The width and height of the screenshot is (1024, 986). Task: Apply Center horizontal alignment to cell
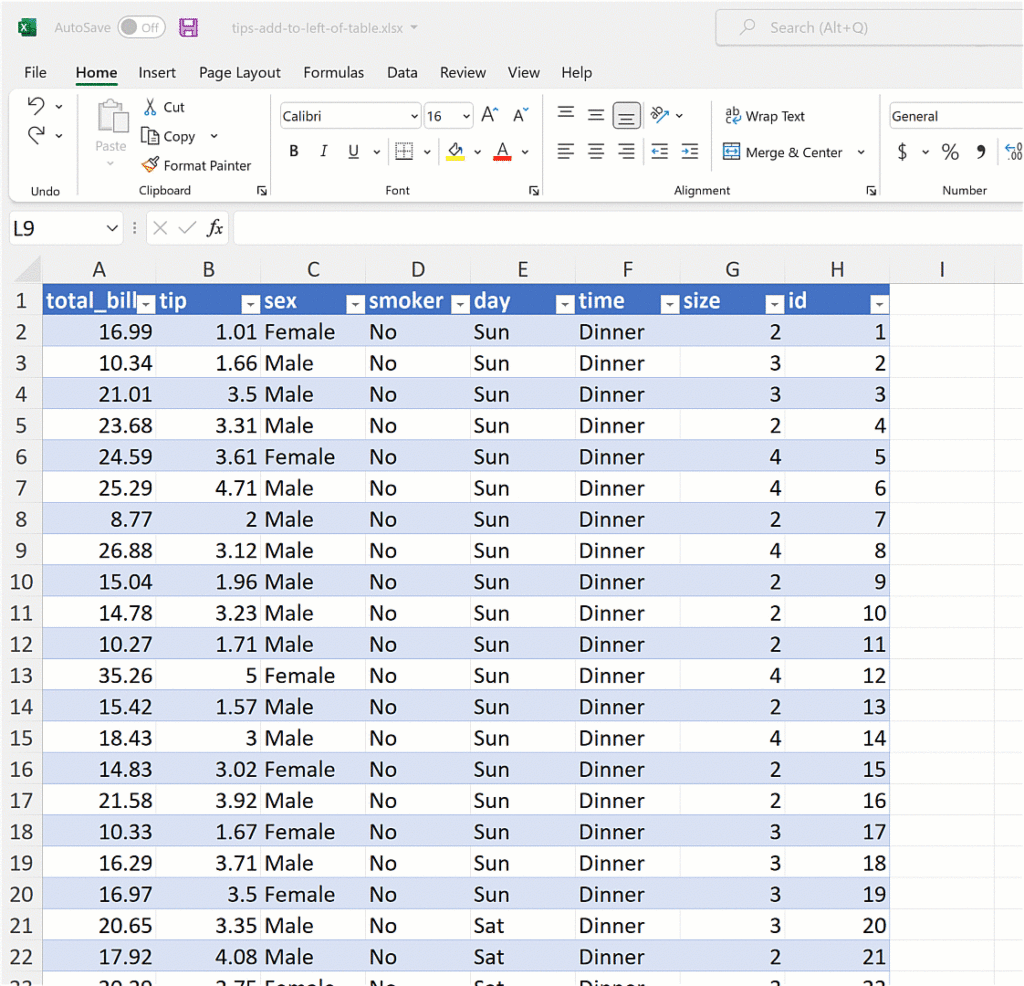click(x=596, y=152)
